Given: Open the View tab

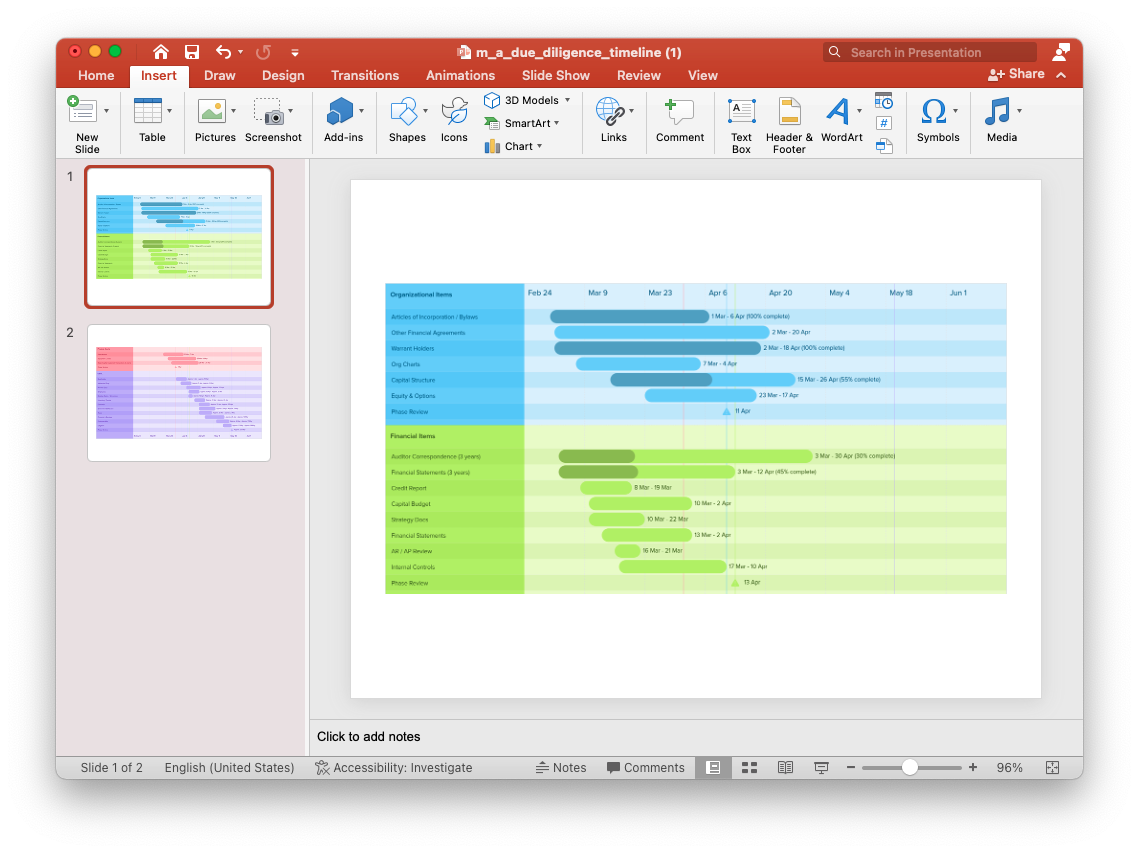Looking at the screenshot, I should [x=702, y=76].
